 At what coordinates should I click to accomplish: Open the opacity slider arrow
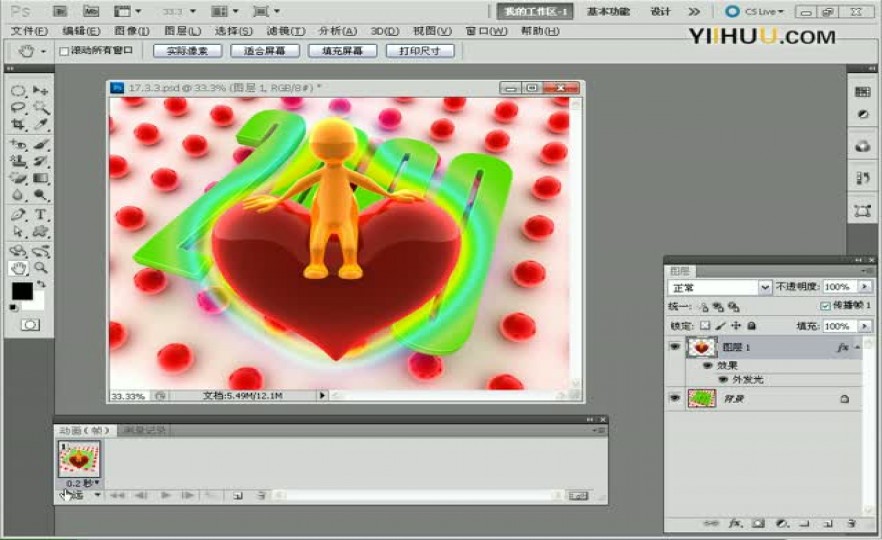865,287
